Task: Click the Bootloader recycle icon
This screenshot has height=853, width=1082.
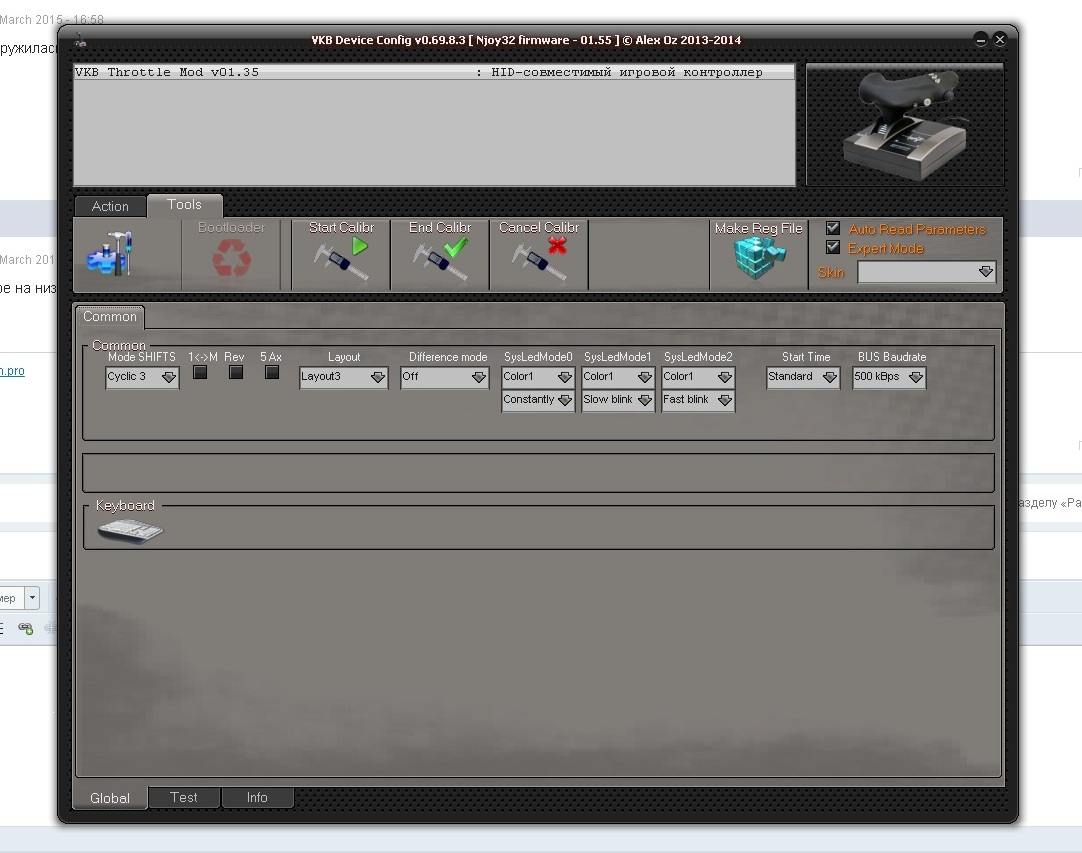Action: coord(231,259)
